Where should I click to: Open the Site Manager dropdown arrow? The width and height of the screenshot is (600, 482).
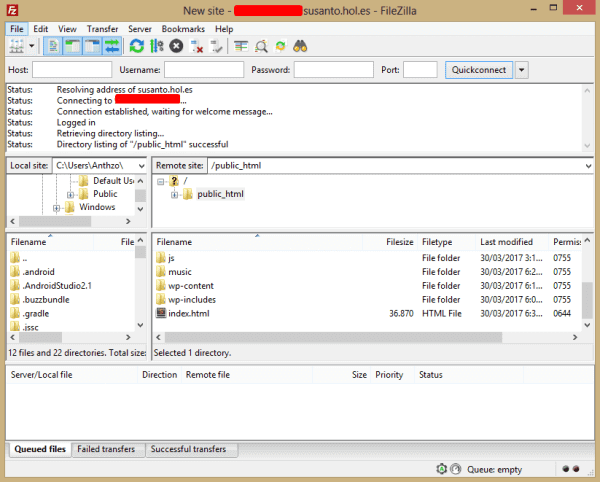click(x=32, y=46)
